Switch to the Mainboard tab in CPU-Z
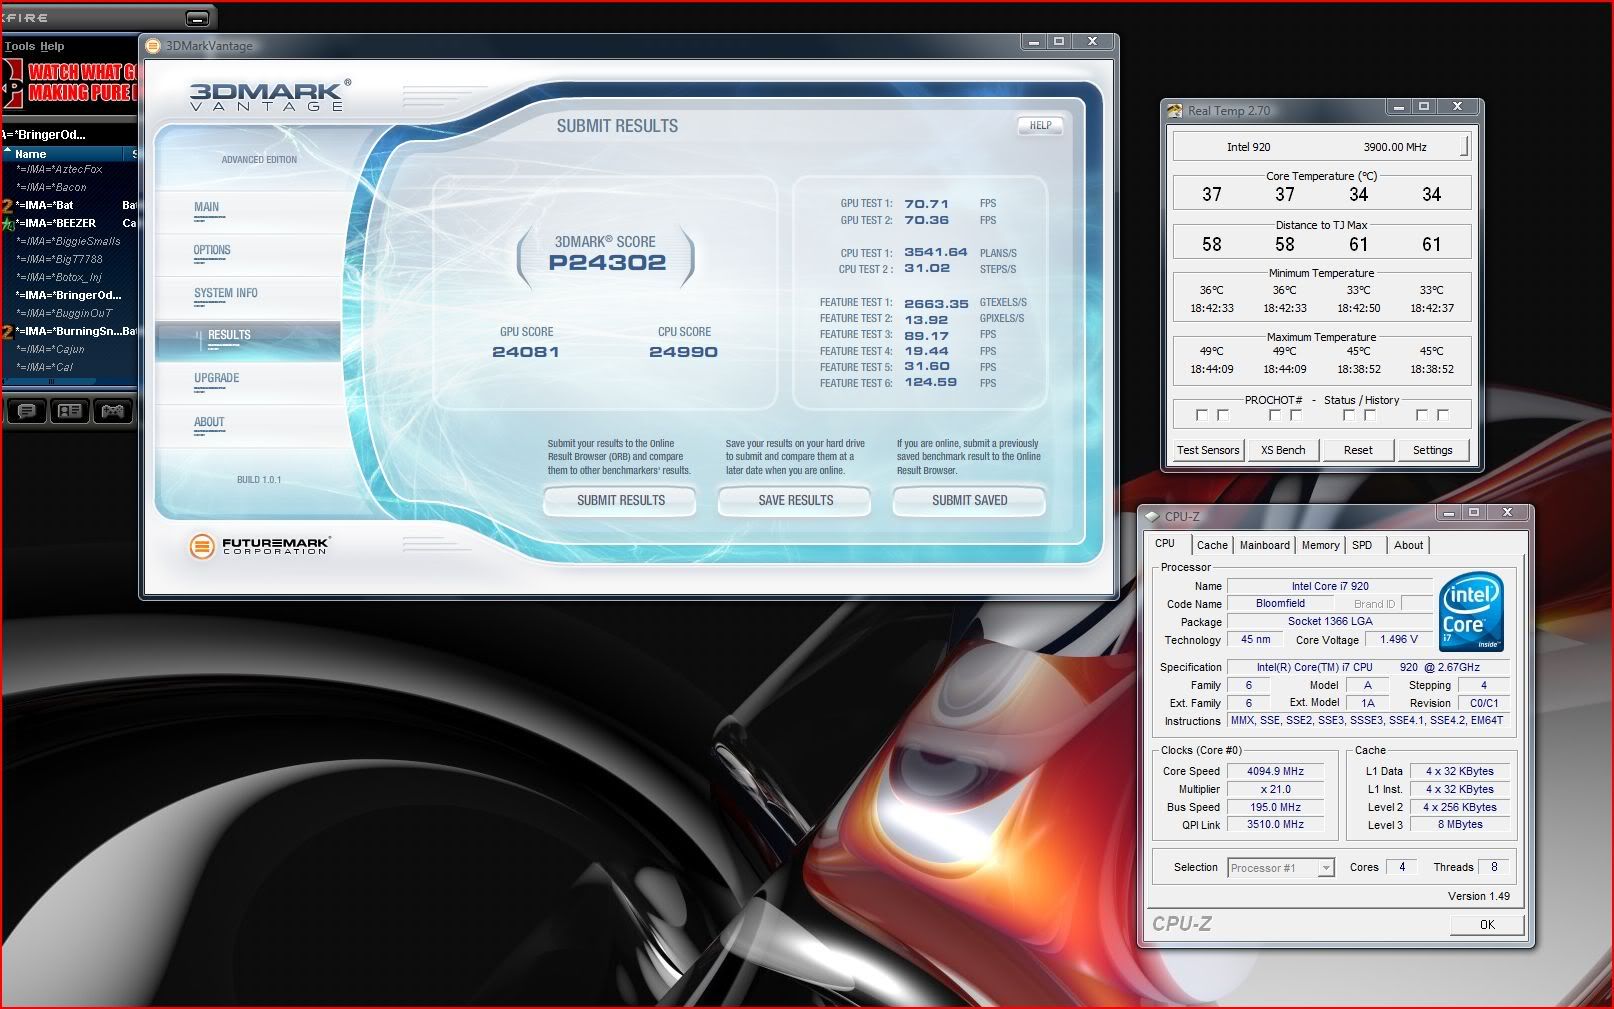The image size is (1614, 1009). [x=1265, y=545]
